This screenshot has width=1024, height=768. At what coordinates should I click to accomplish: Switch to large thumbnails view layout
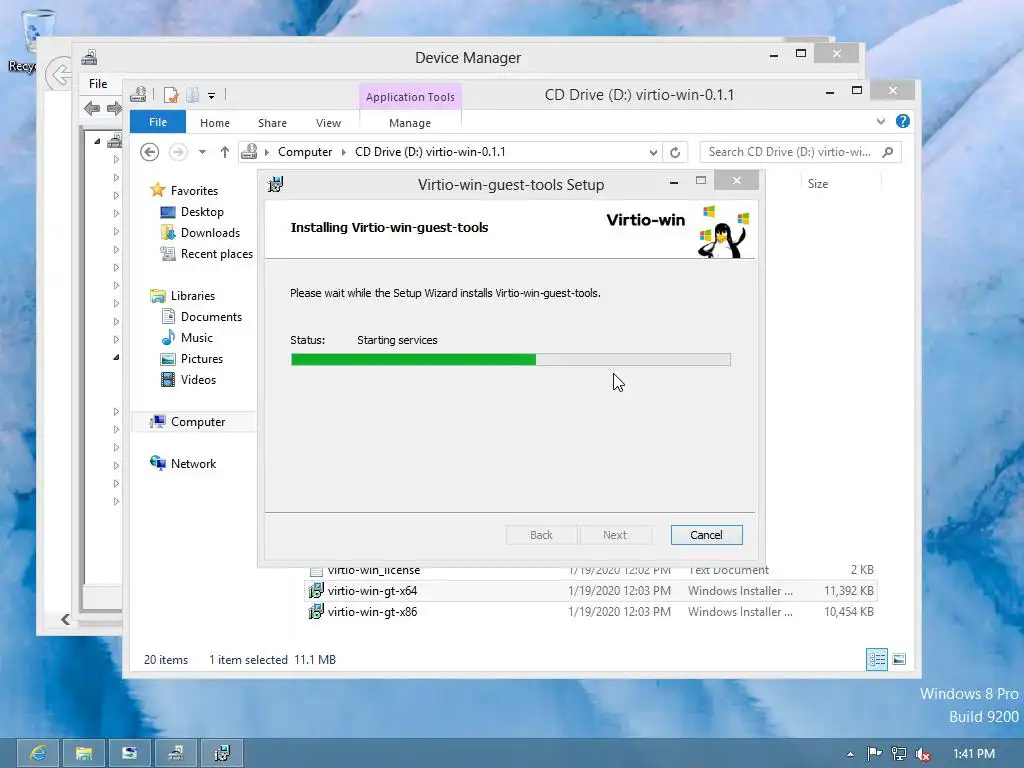pos(899,660)
